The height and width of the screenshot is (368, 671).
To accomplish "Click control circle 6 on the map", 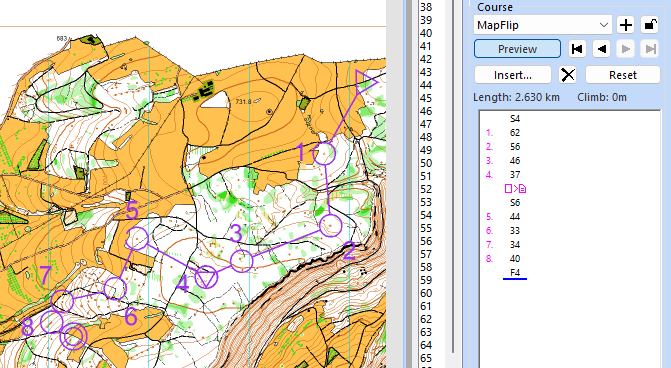I will click(115, 288).
